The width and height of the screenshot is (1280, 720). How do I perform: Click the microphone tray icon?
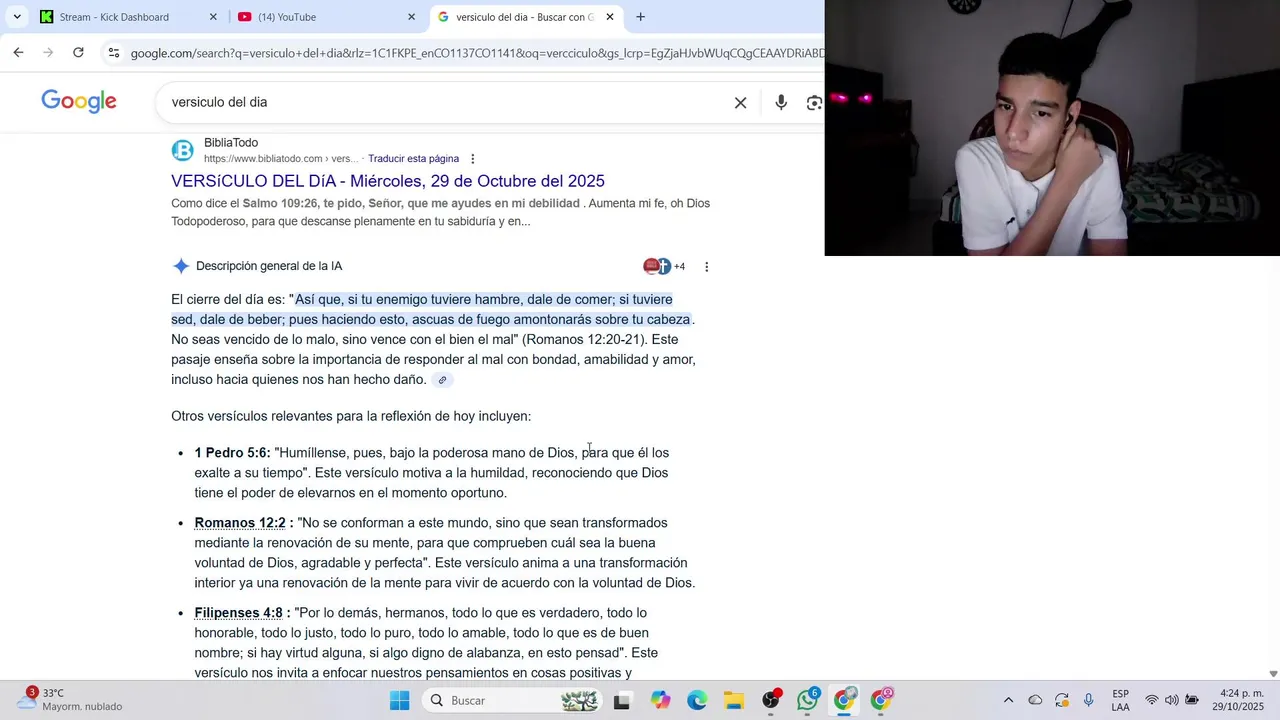1088,700
